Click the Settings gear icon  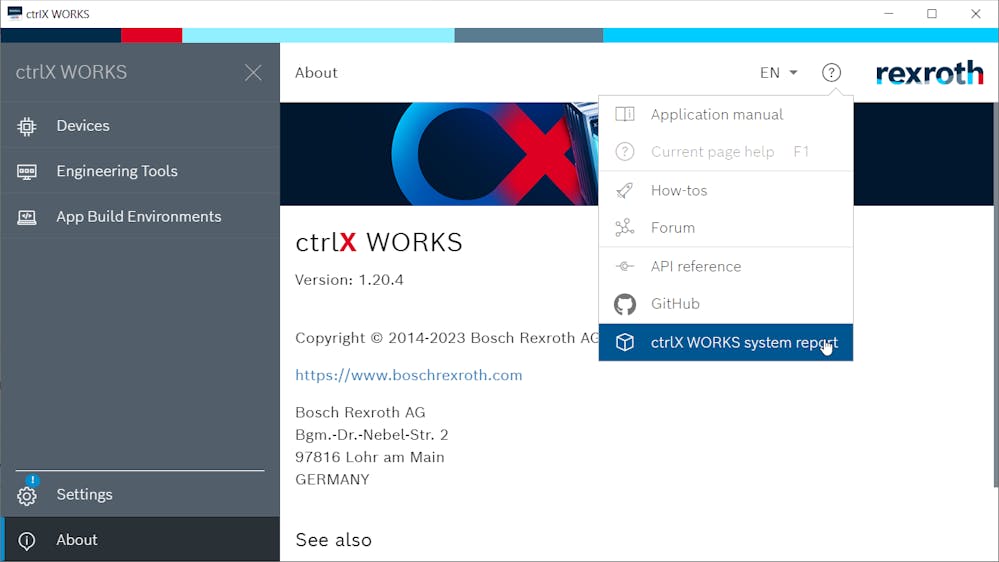[x=27, y=496]
